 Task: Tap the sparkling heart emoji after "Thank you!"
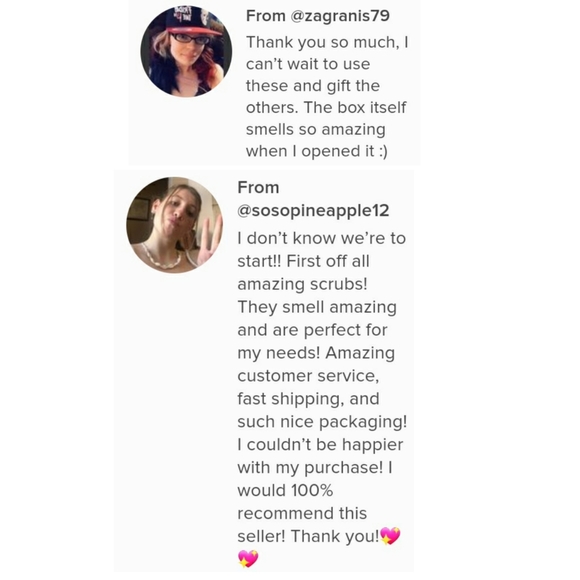[390, 536]
